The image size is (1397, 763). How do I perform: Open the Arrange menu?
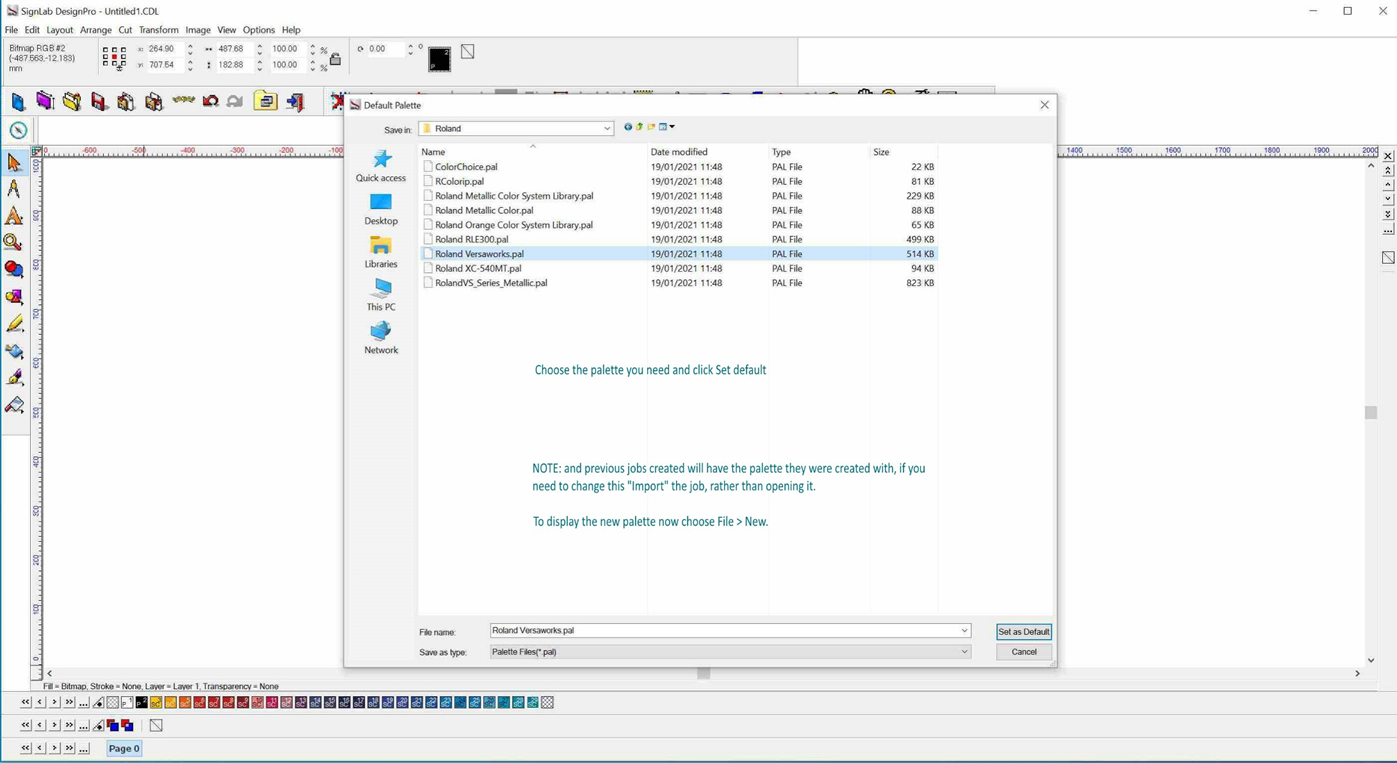tap(96, 30)
